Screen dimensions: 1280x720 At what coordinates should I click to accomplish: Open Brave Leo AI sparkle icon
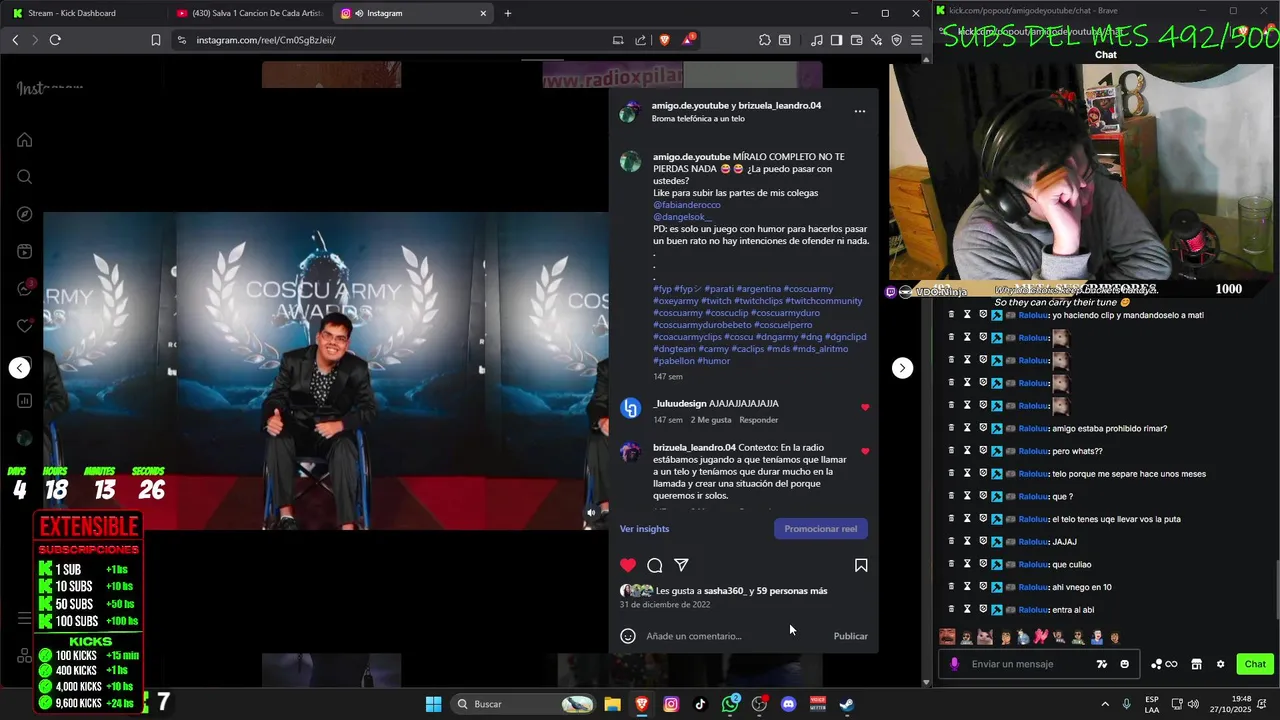tap(877, 40)
